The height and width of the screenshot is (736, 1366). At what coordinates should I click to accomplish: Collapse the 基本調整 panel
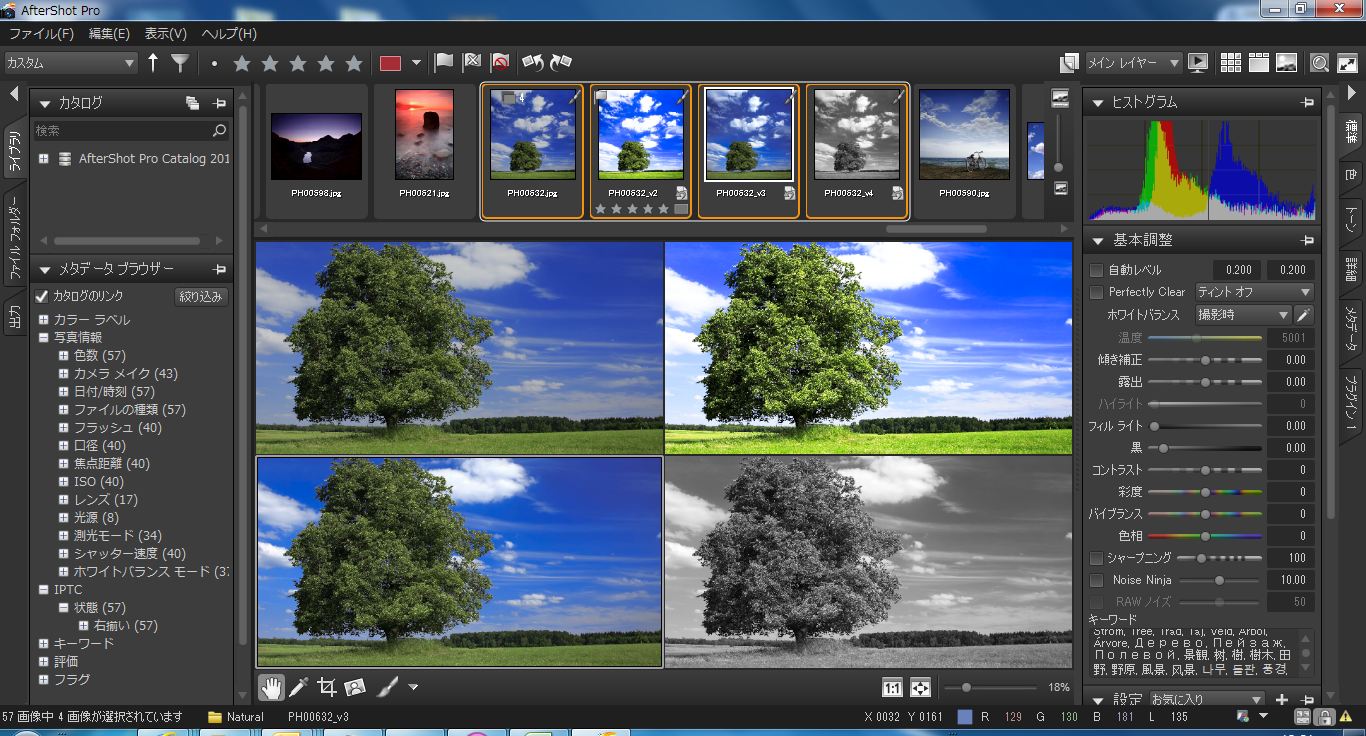[1097, 241]
